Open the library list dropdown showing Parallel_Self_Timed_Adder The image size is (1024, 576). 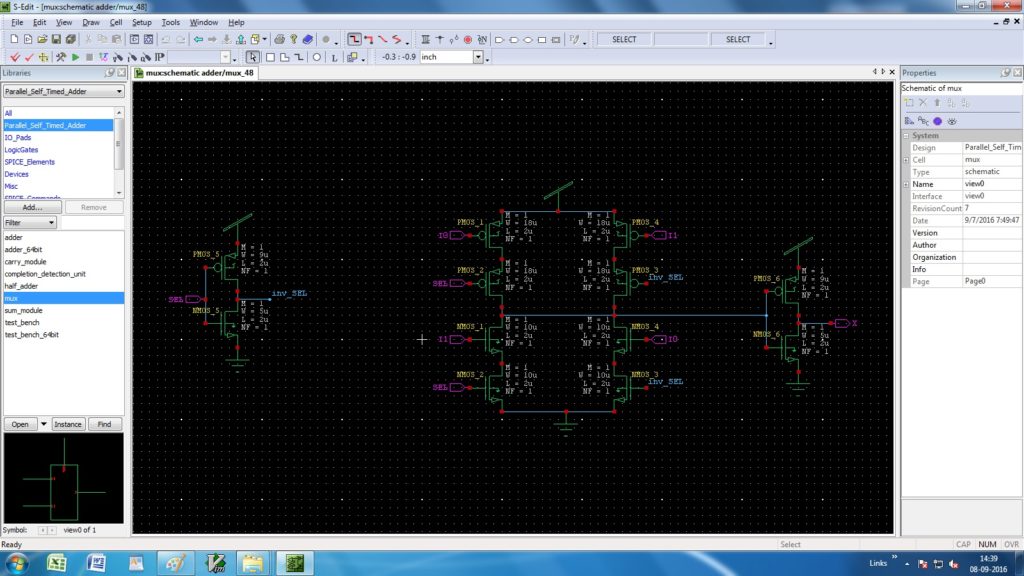(118, 91)
